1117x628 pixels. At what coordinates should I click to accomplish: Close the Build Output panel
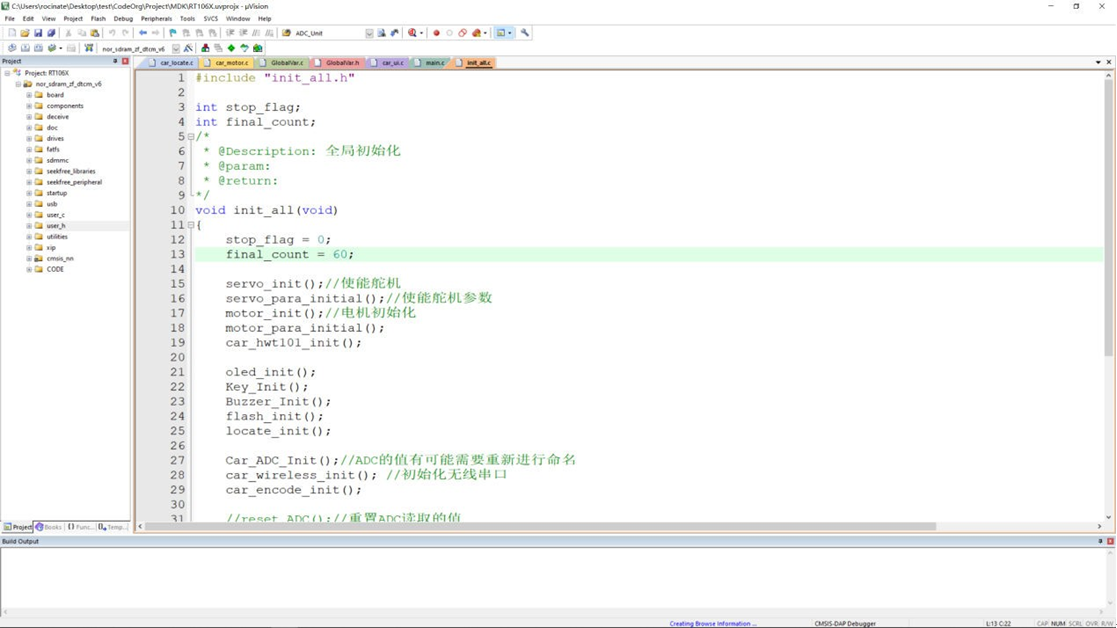[x=1111, y=541]
